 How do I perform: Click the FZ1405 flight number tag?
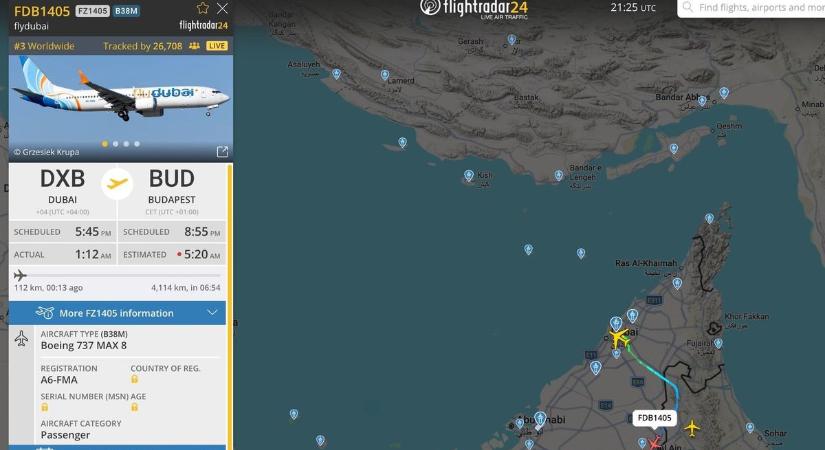92,11
